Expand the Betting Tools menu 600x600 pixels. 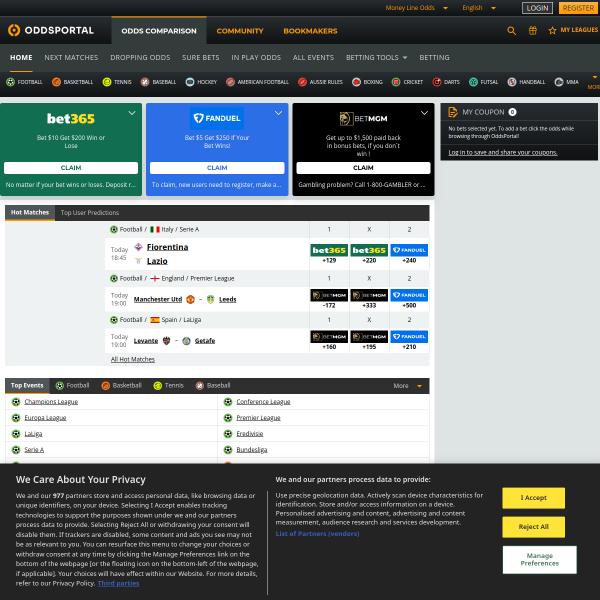tap(377, 58)
